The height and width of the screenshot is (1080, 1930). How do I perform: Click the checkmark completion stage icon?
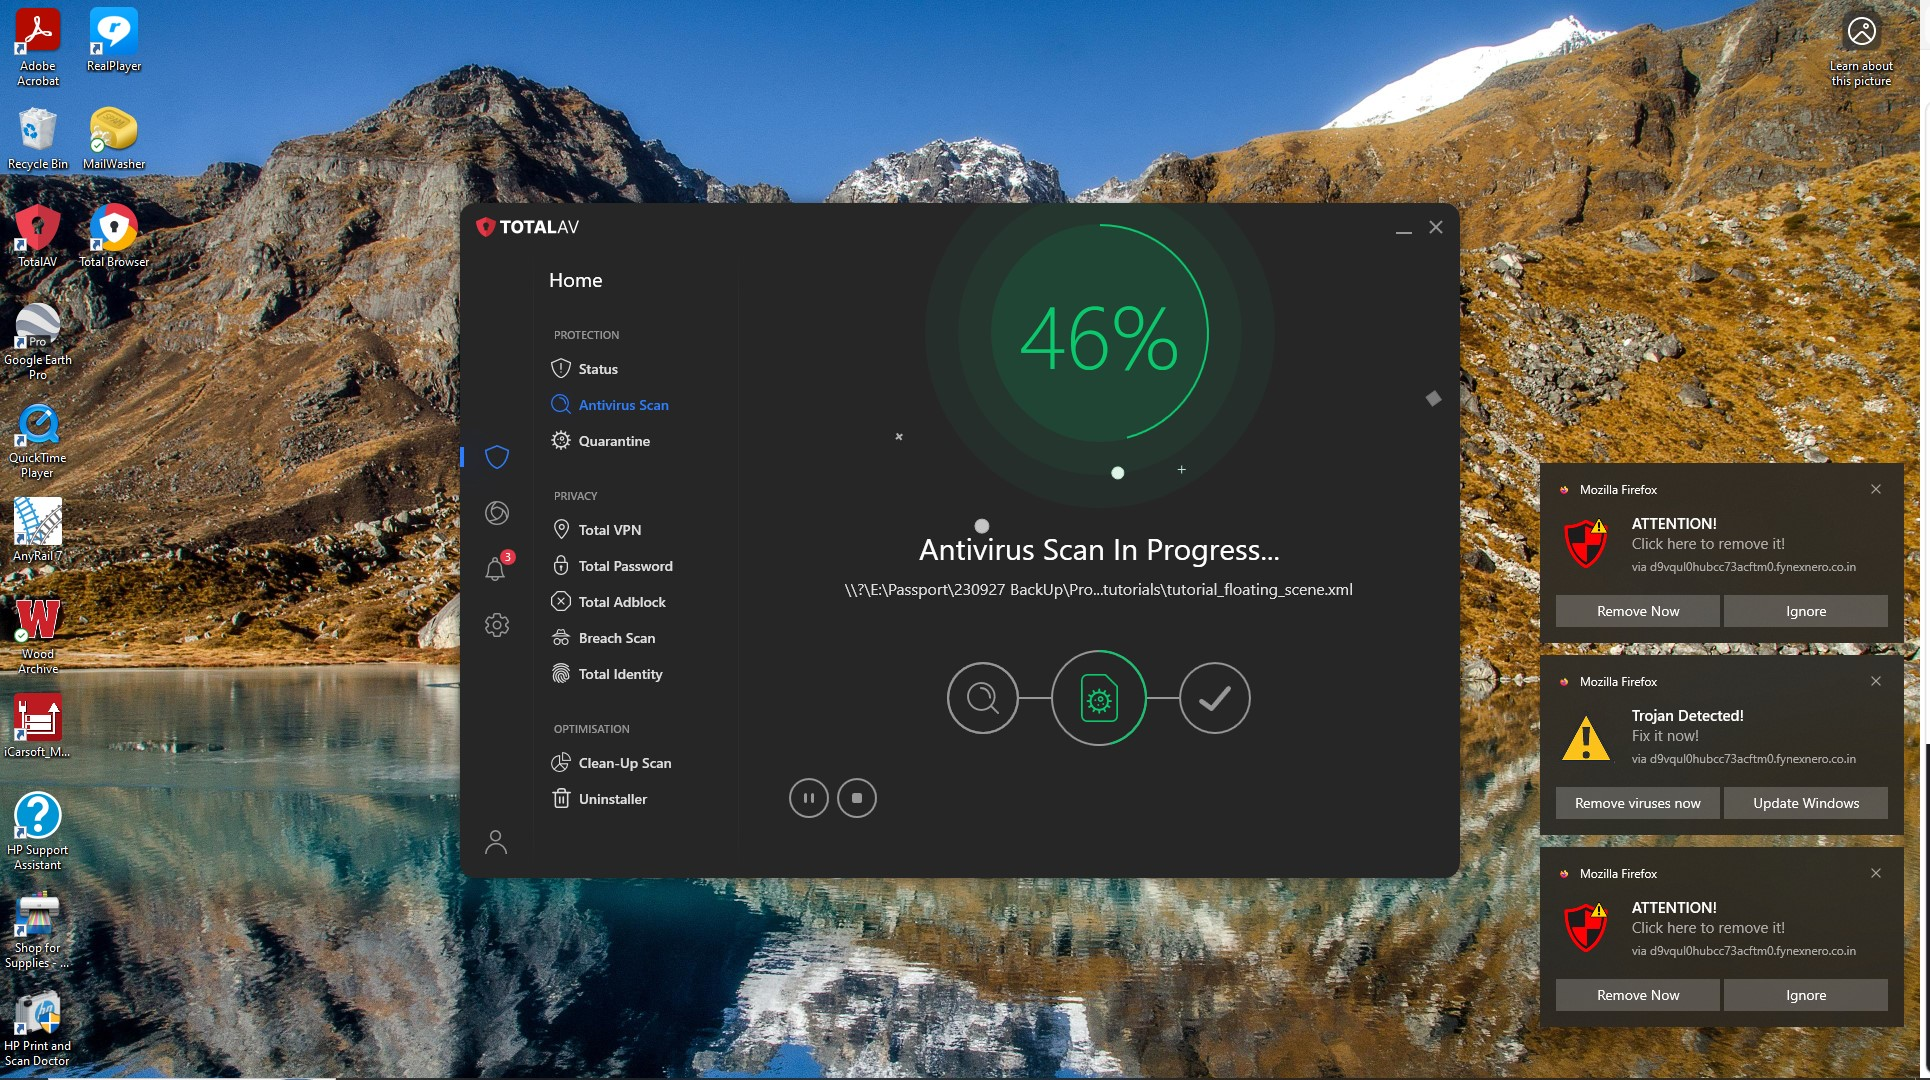(x=1215, y=698)
